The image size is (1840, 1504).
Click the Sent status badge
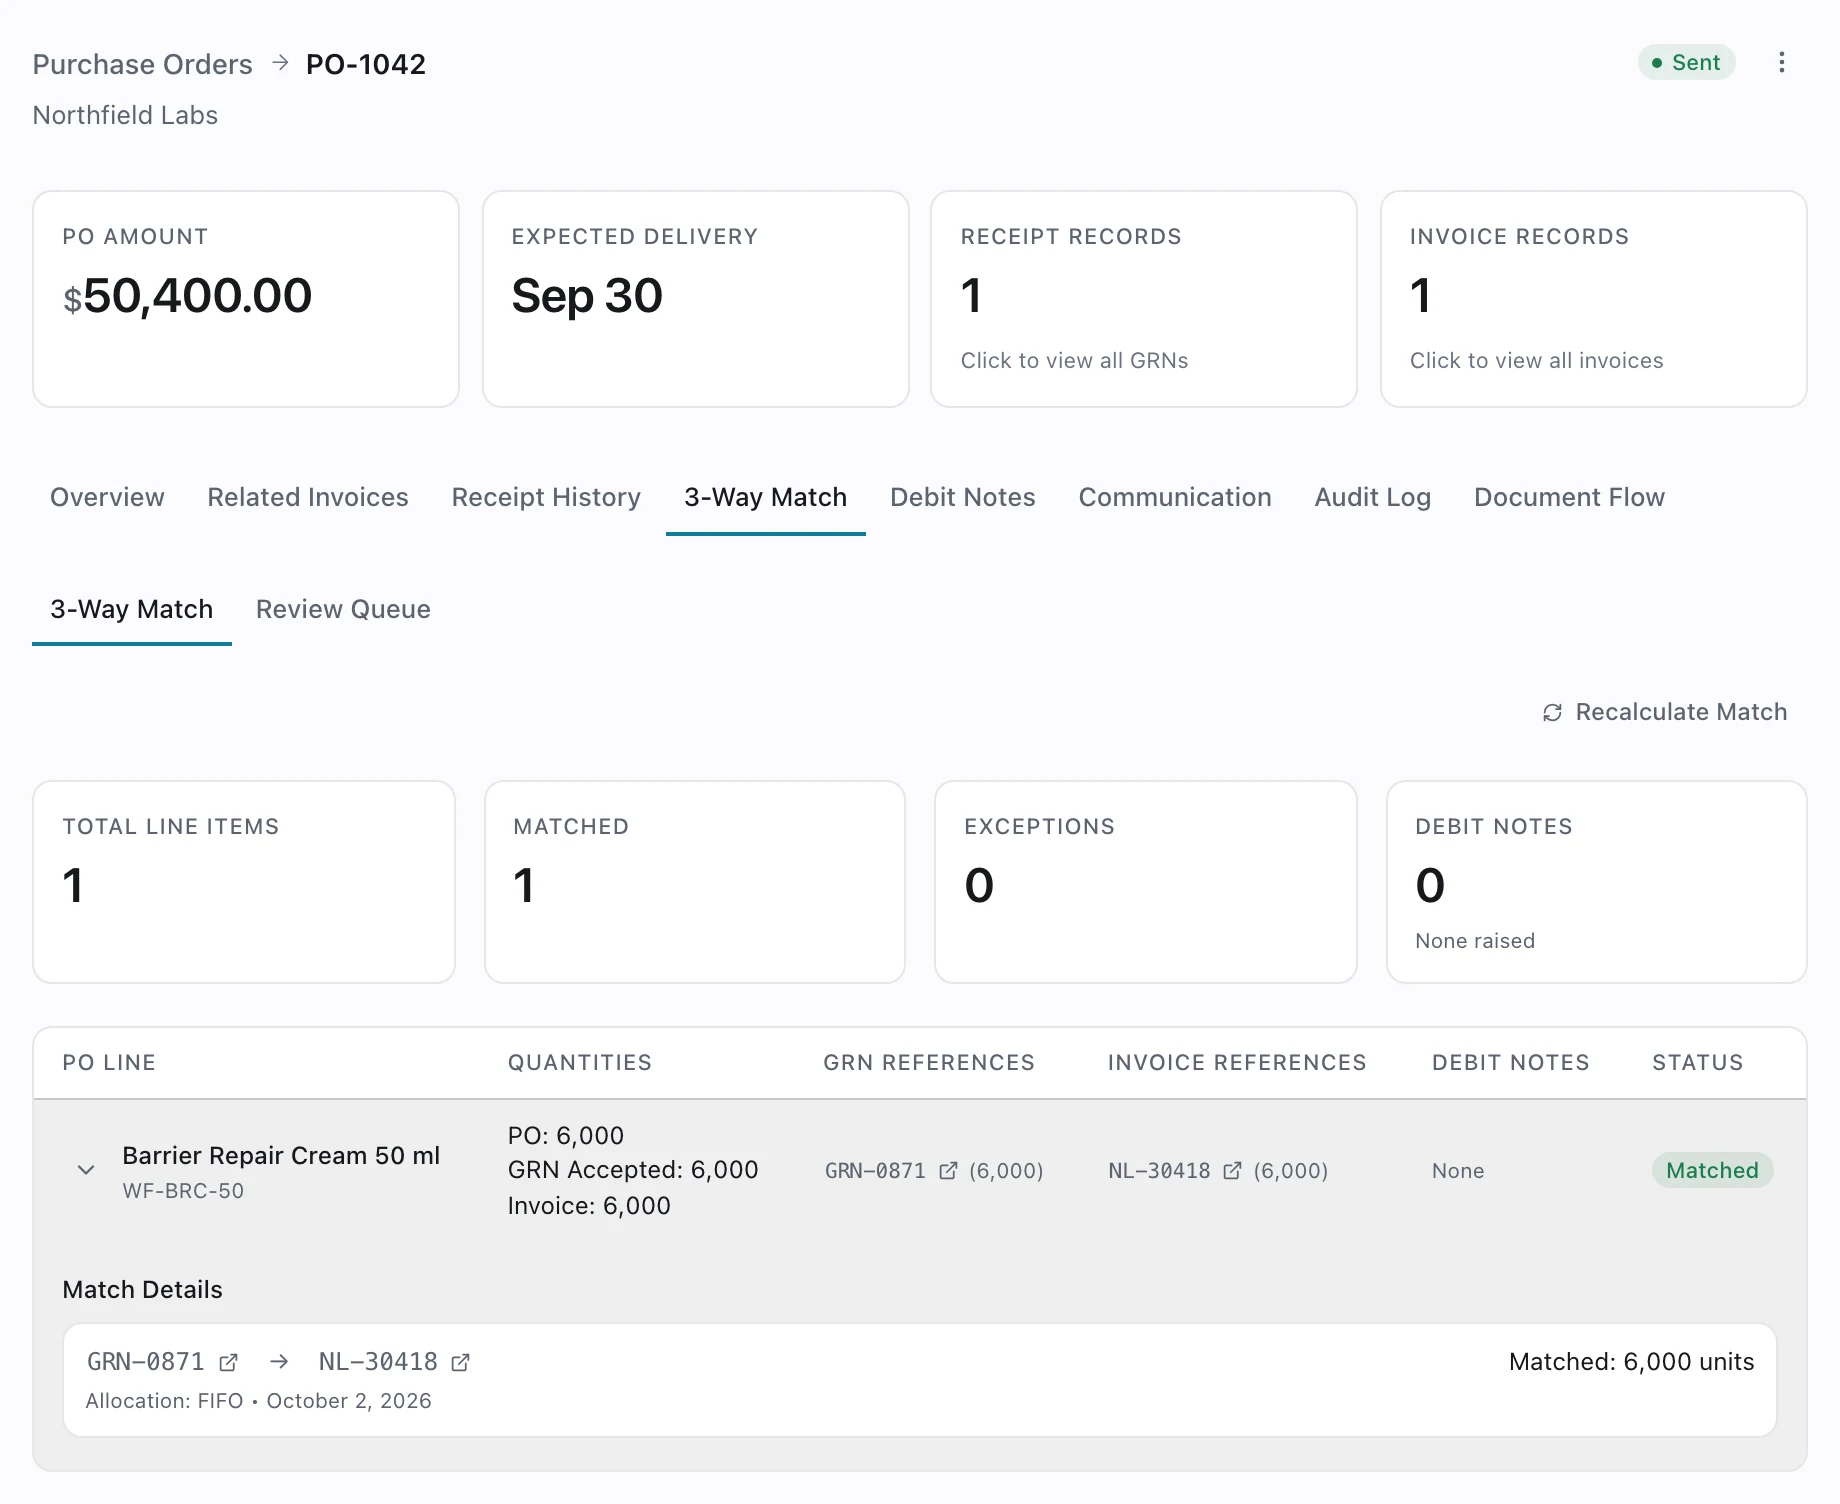(1686, 62)
